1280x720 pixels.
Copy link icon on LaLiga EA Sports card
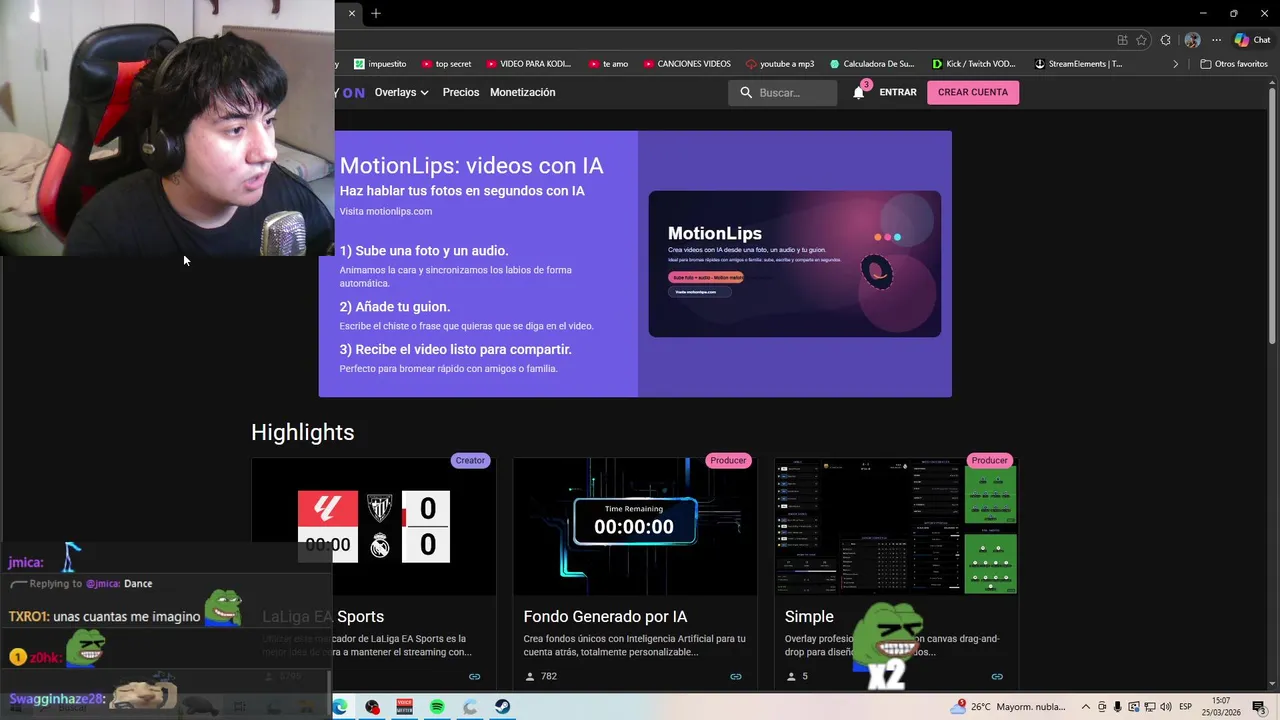[475, 677]
